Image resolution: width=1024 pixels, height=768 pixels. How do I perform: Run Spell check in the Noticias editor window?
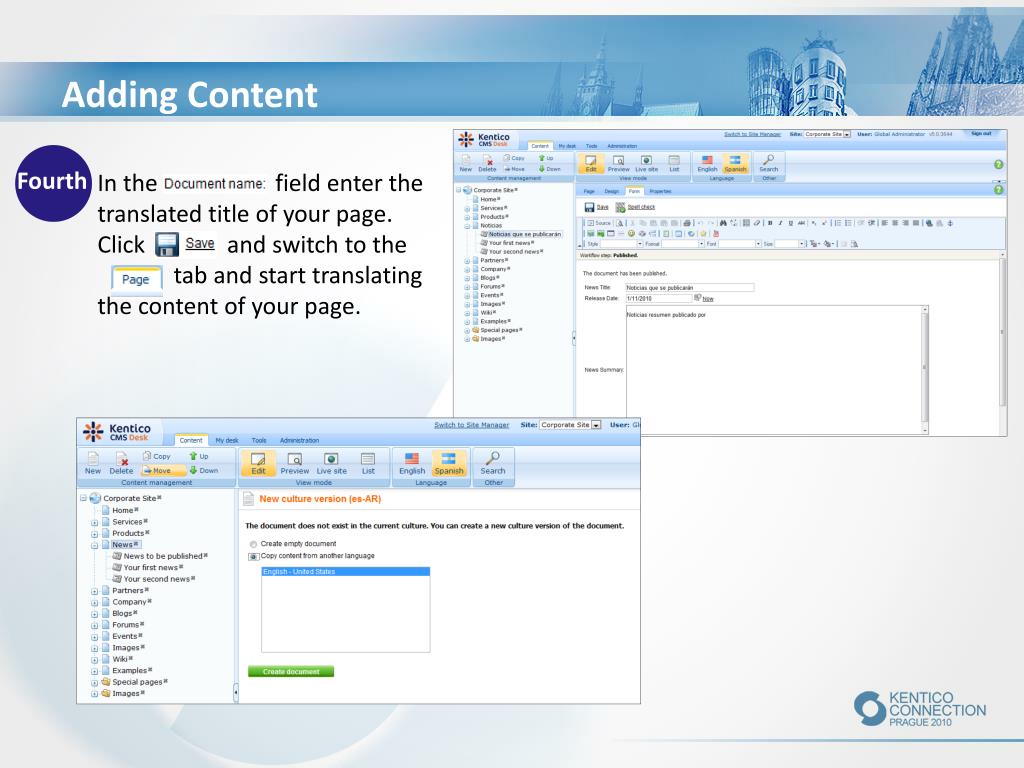point(635,207)
